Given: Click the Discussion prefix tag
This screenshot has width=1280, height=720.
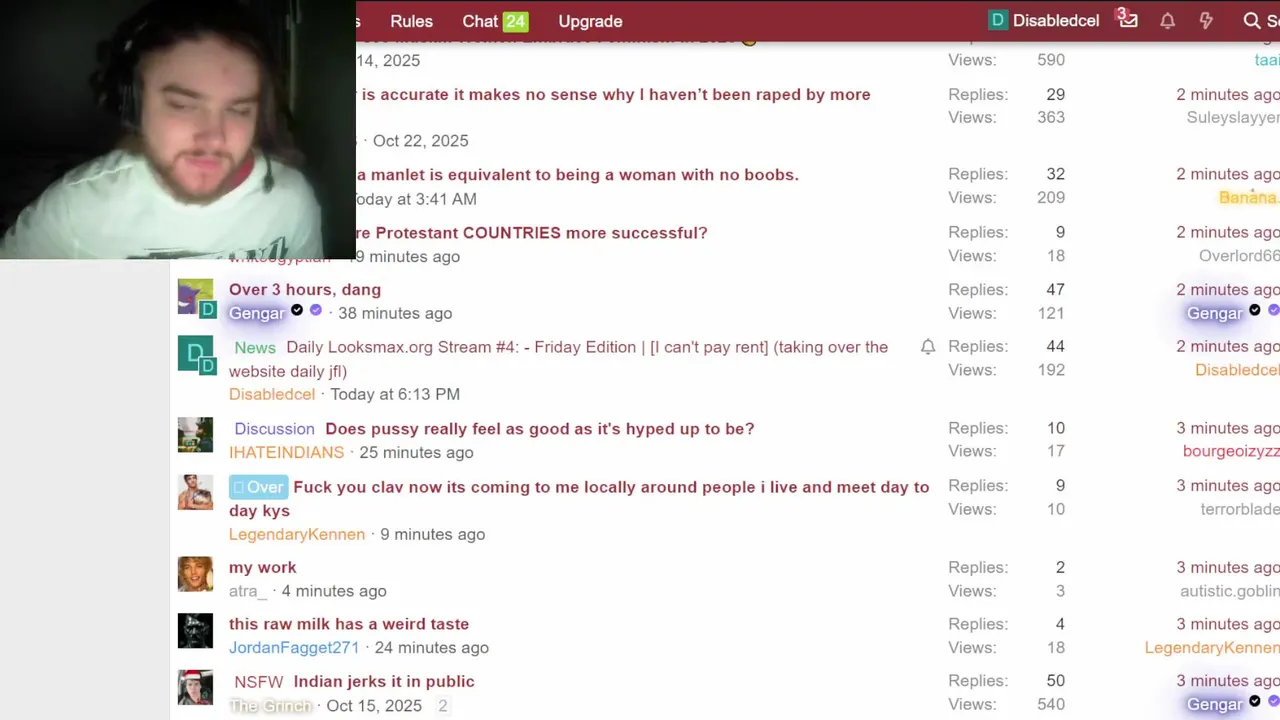Looking at the screenshot, I should pyautogui.click(x=274, y=429).
